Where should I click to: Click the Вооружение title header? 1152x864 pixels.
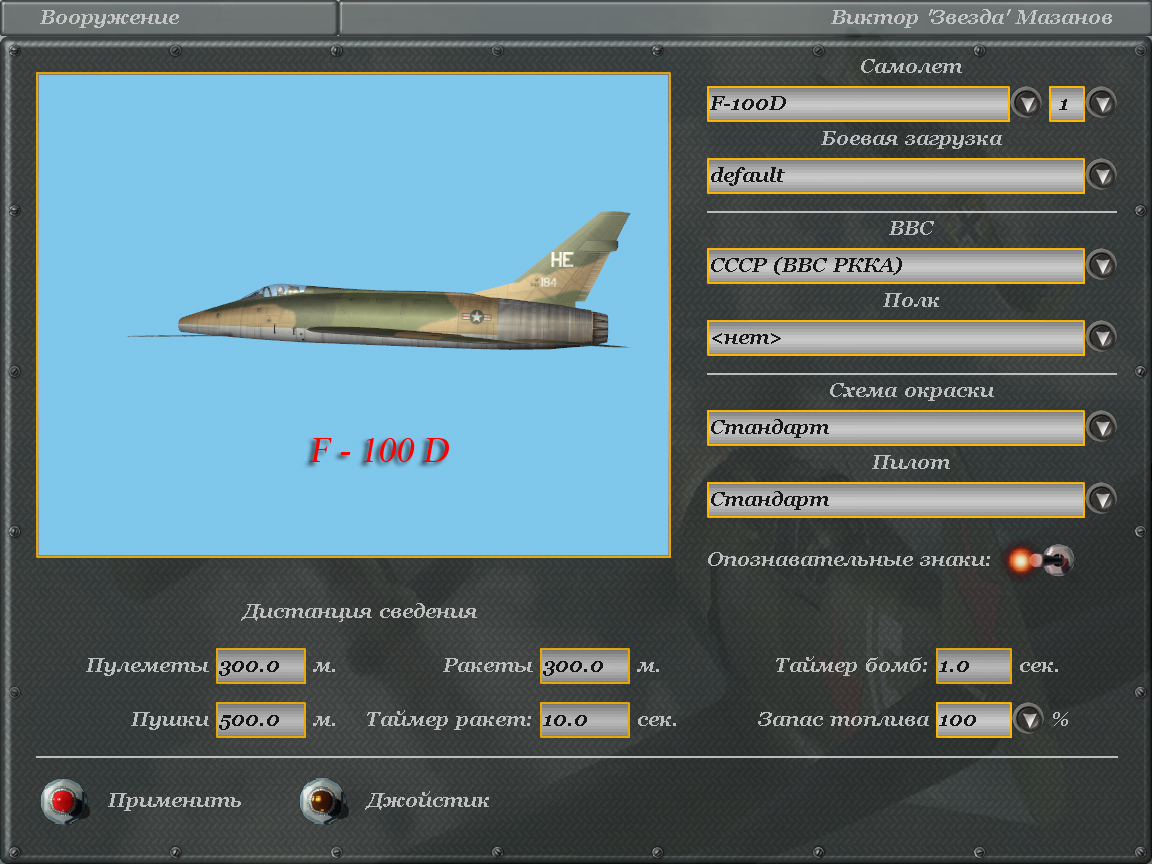109,17
